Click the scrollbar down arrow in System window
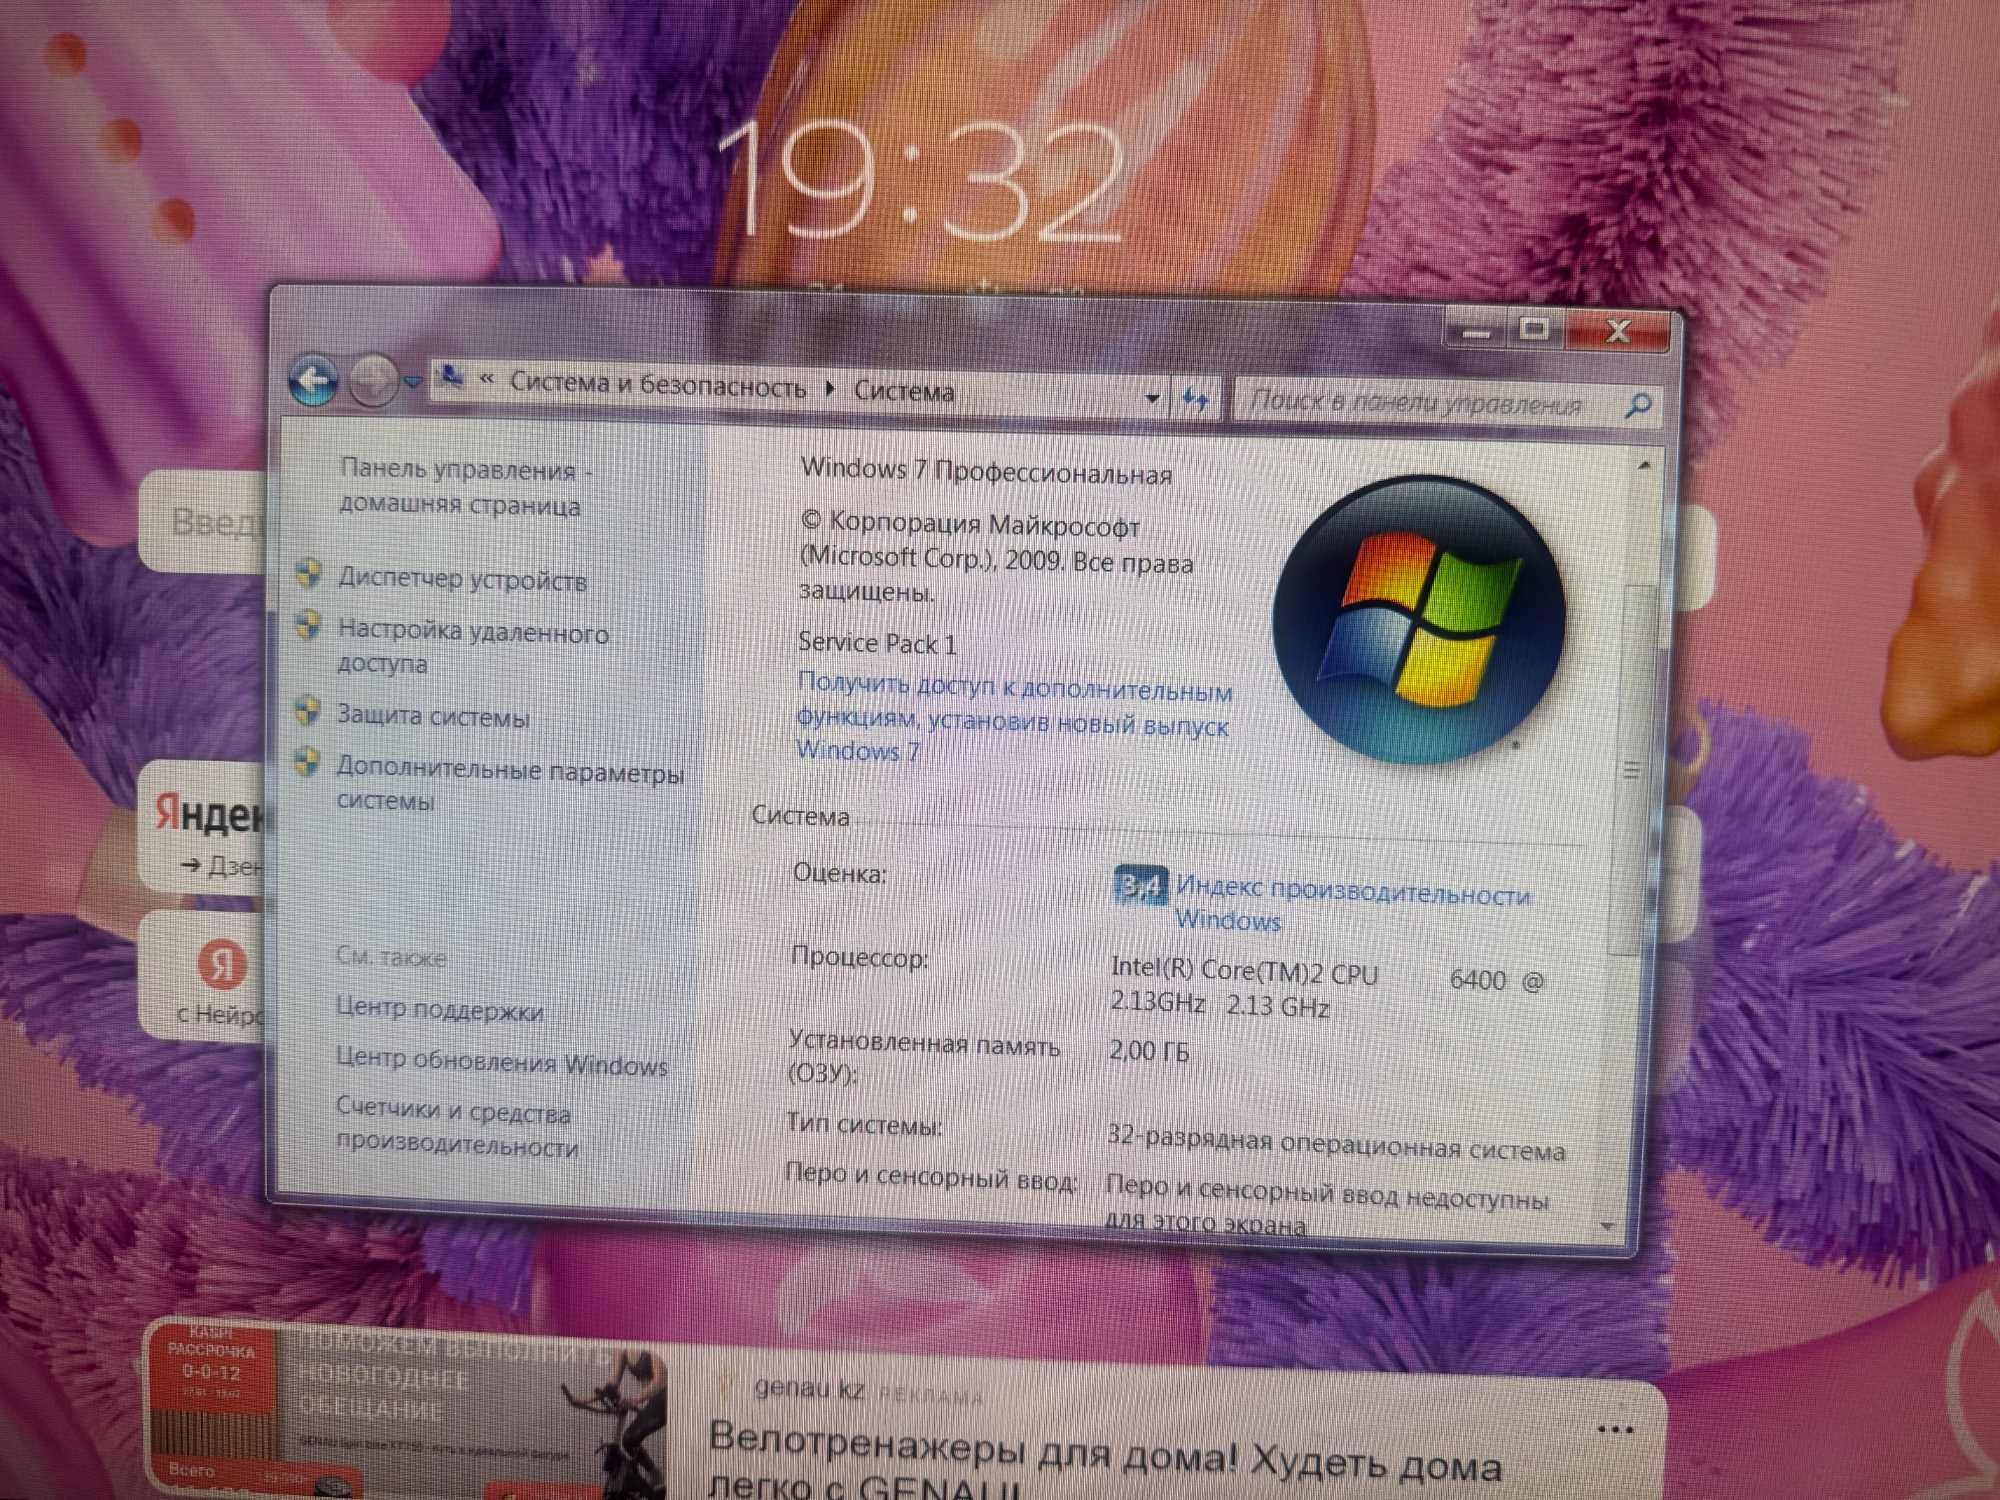 point(1608,1226)
